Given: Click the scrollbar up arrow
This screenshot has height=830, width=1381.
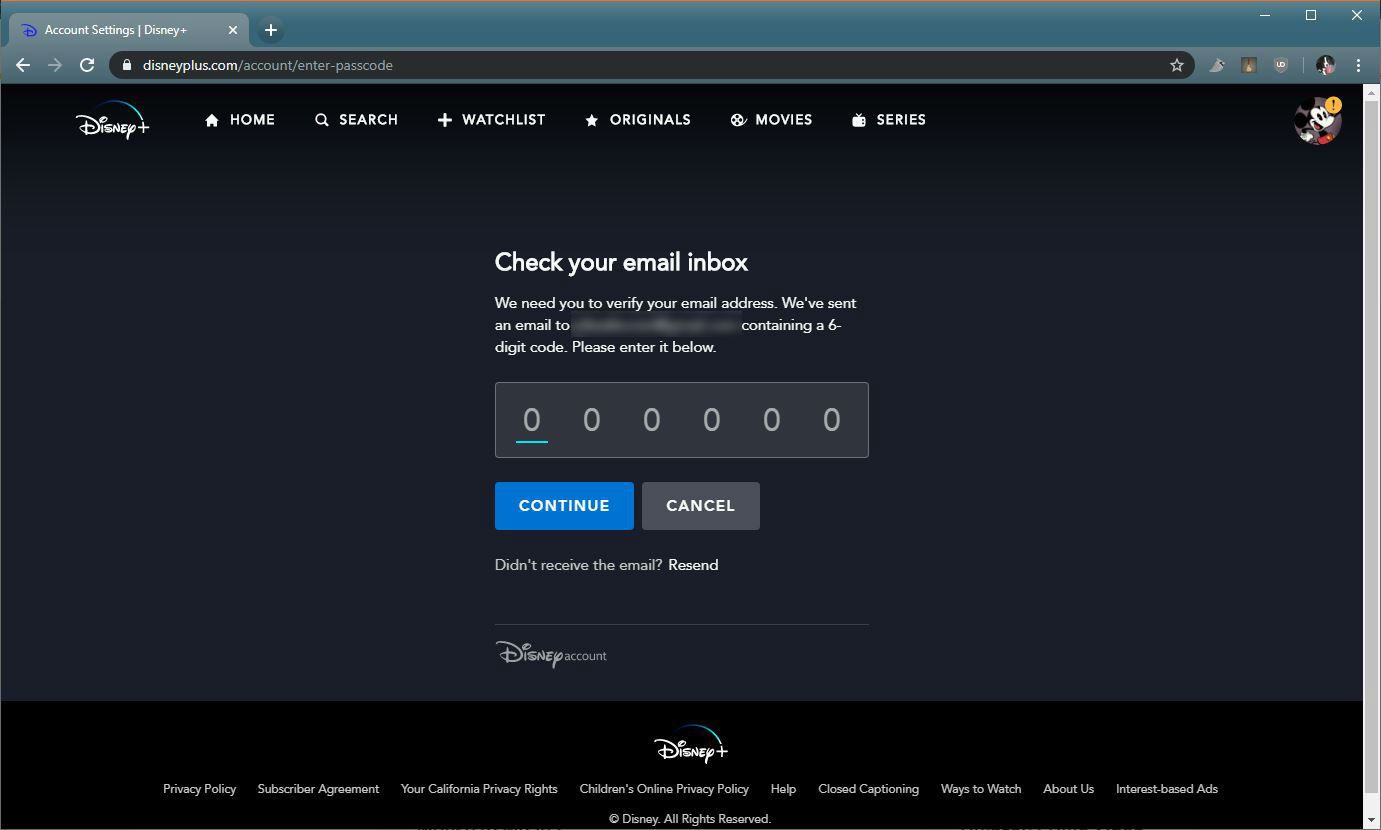Looking at the screenshot, I should [1372, 92].
